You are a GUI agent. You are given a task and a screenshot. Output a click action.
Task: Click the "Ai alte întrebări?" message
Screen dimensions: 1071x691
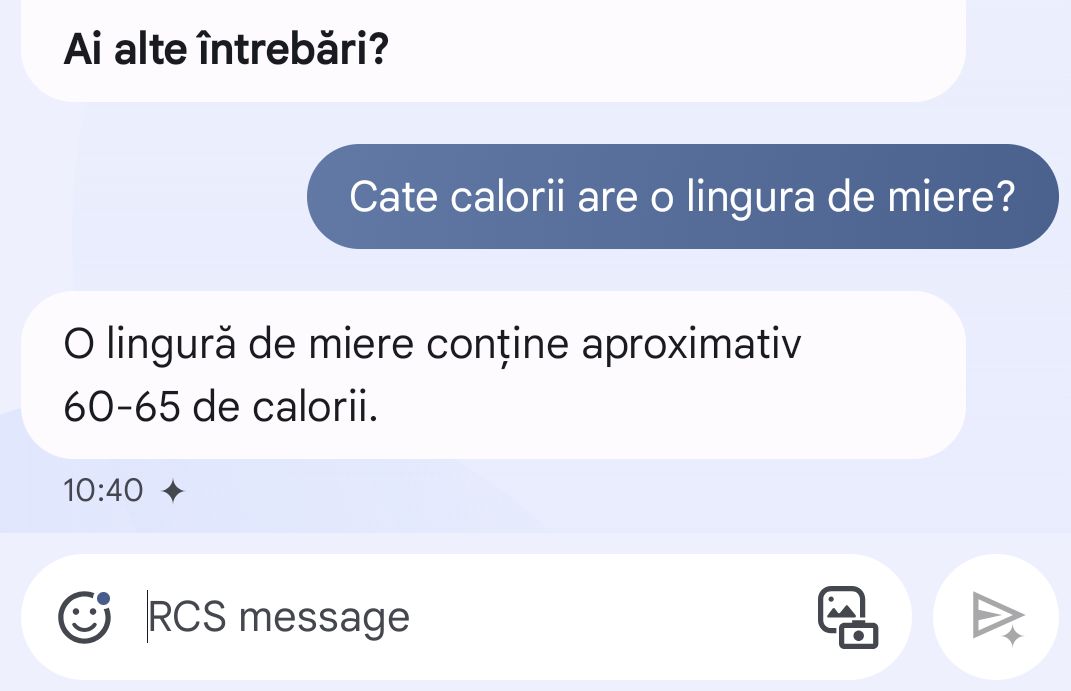[x=226, y=47]
